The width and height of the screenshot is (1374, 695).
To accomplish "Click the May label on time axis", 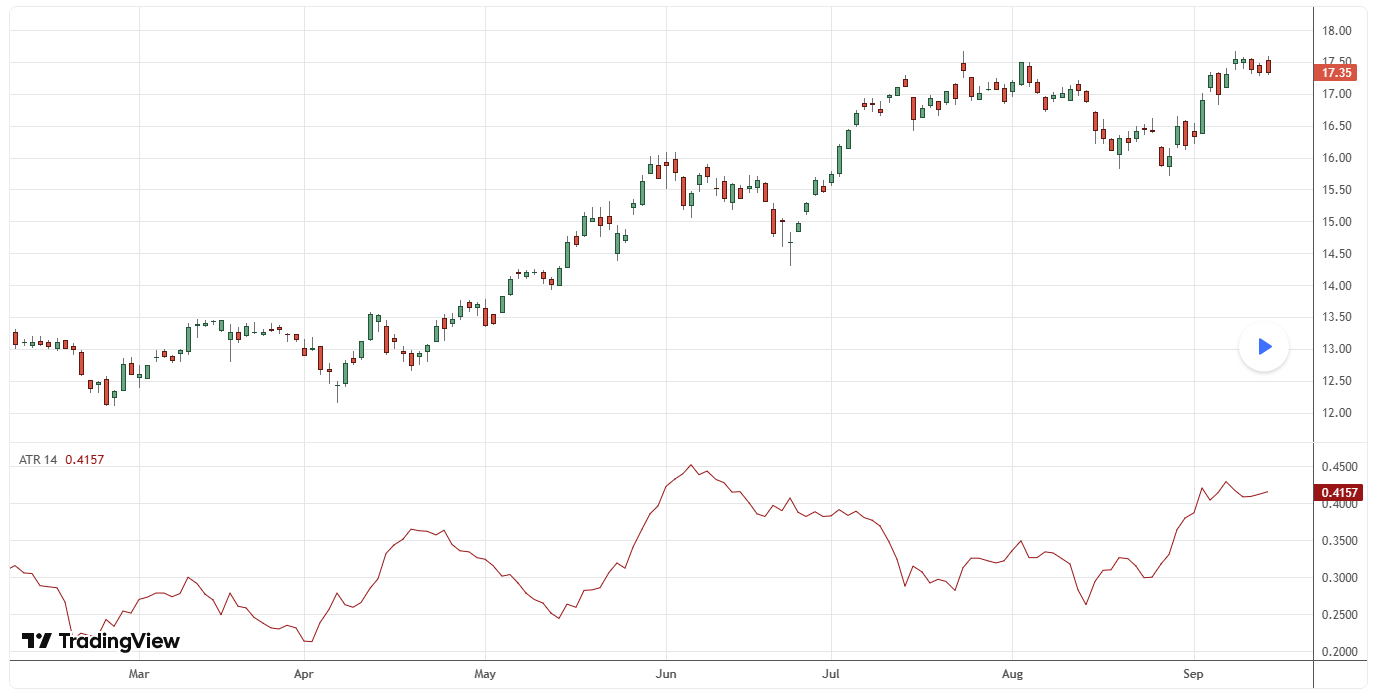I will [484, 674].
